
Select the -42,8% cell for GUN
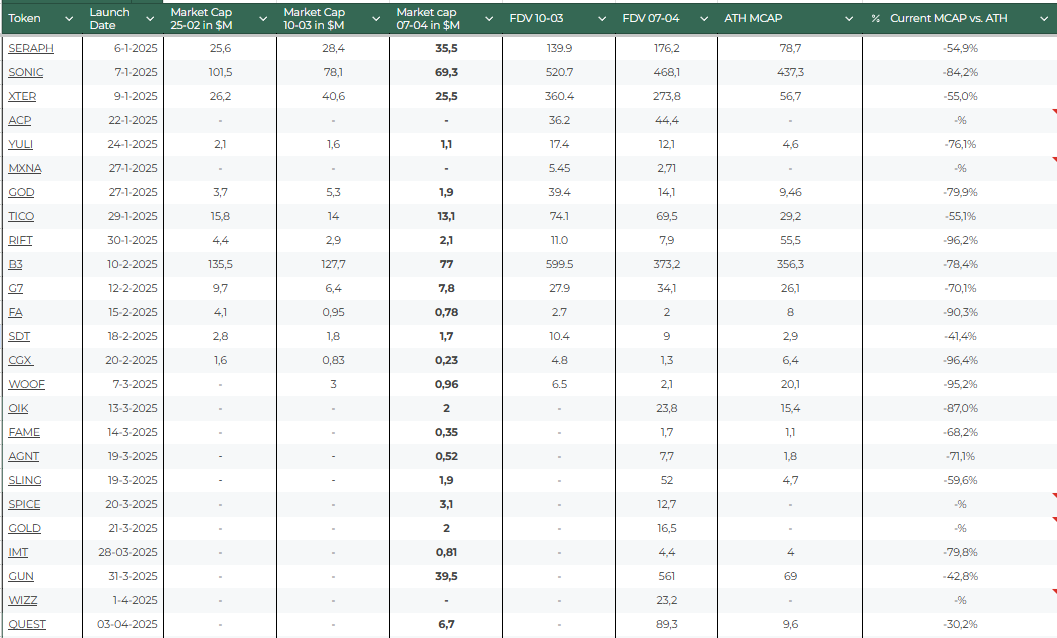[960, 576]
